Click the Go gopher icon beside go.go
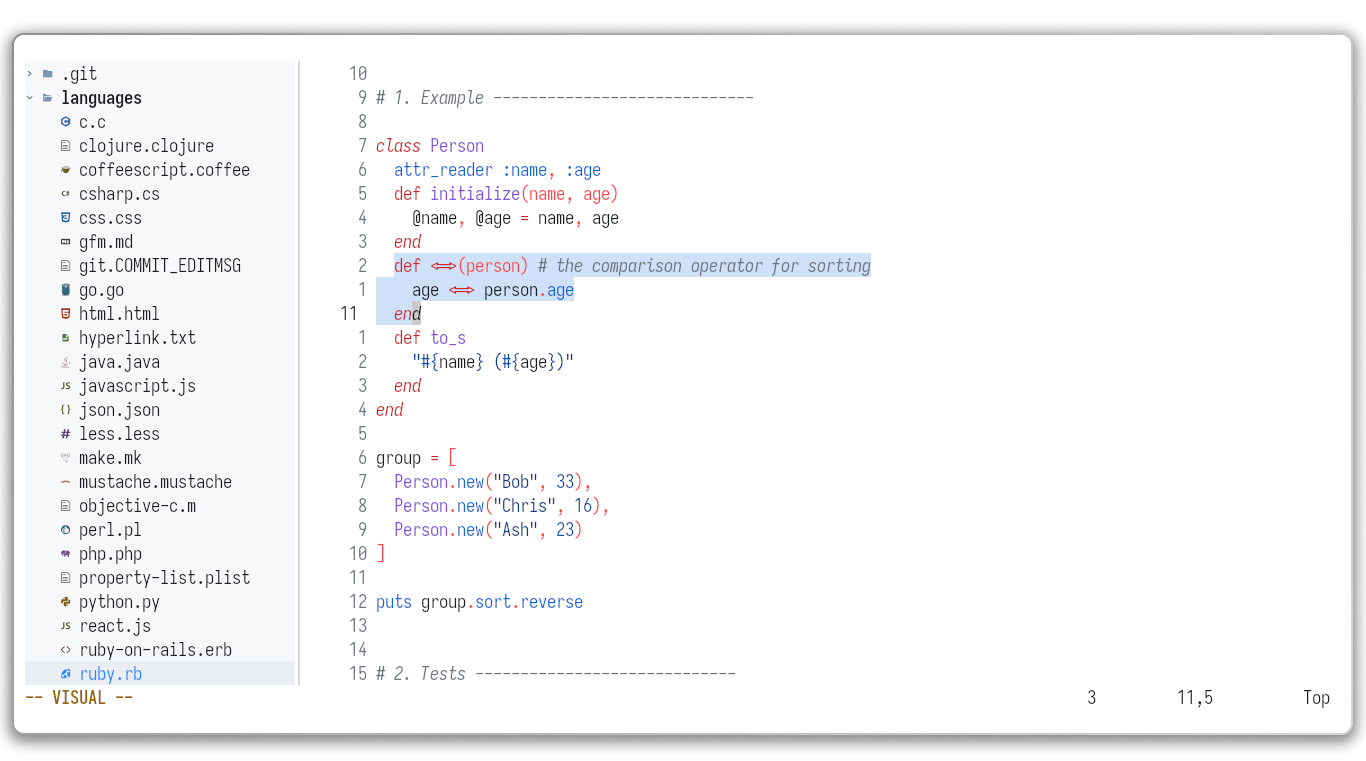 click(64, 289)
